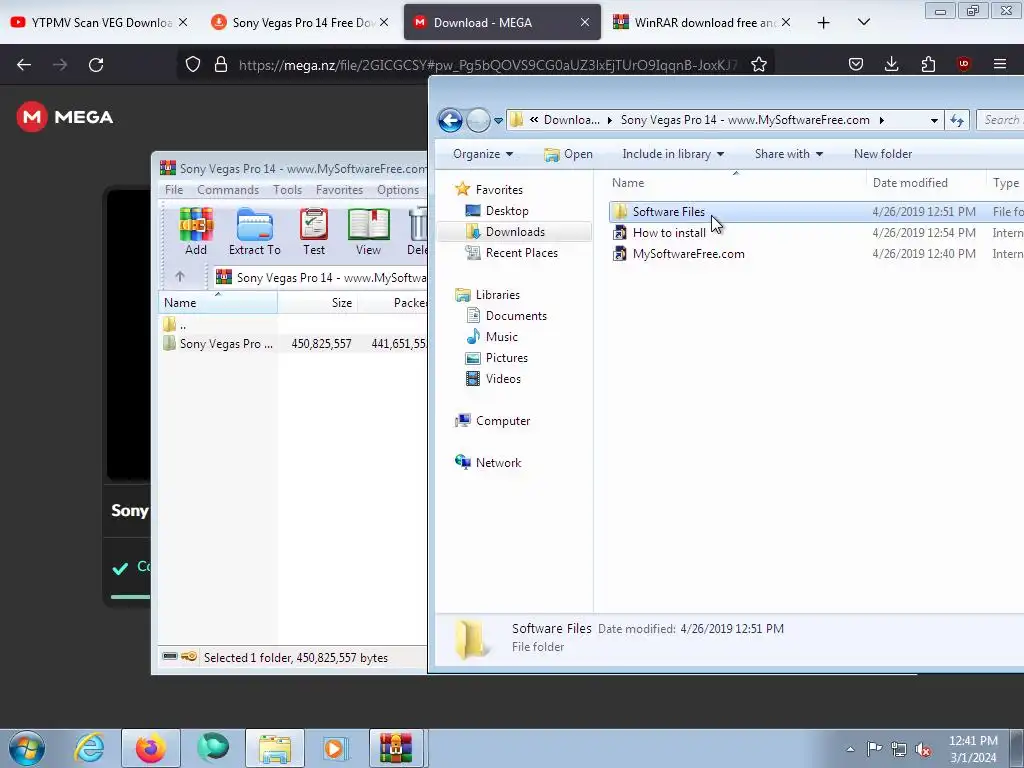1024x768 pixels.
Task: Switch to the YTPMV Scan VEG Download tab
Action: click(x=100, y=22)
